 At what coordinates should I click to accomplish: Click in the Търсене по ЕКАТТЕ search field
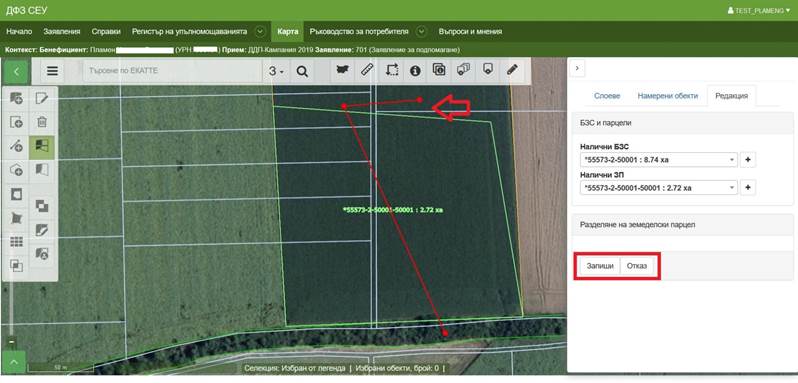pyautogui.click(x=173, y=71)
